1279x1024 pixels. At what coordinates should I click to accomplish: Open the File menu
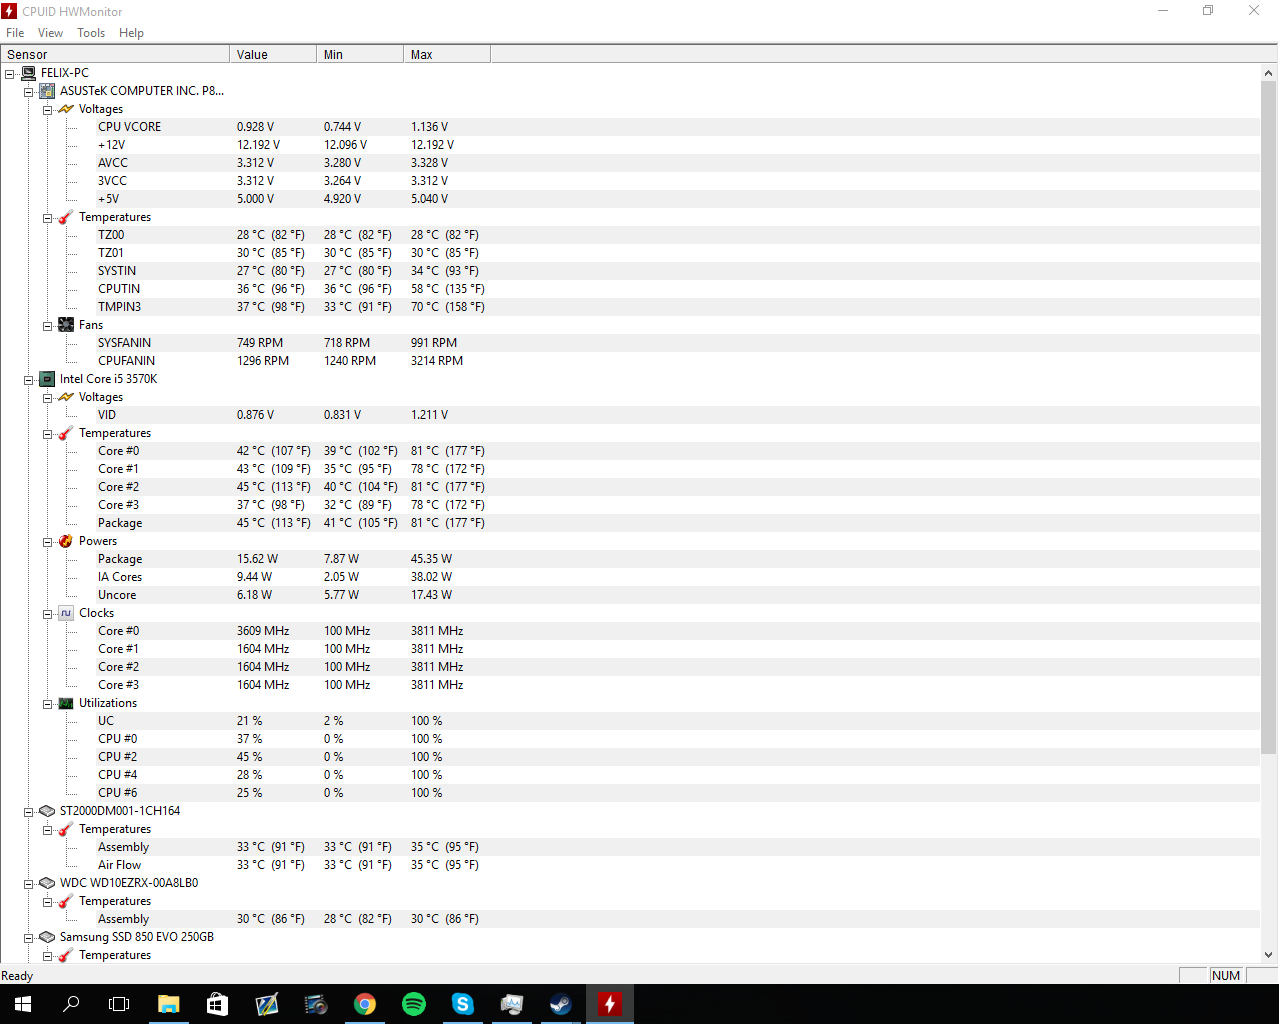pos(15,33)
